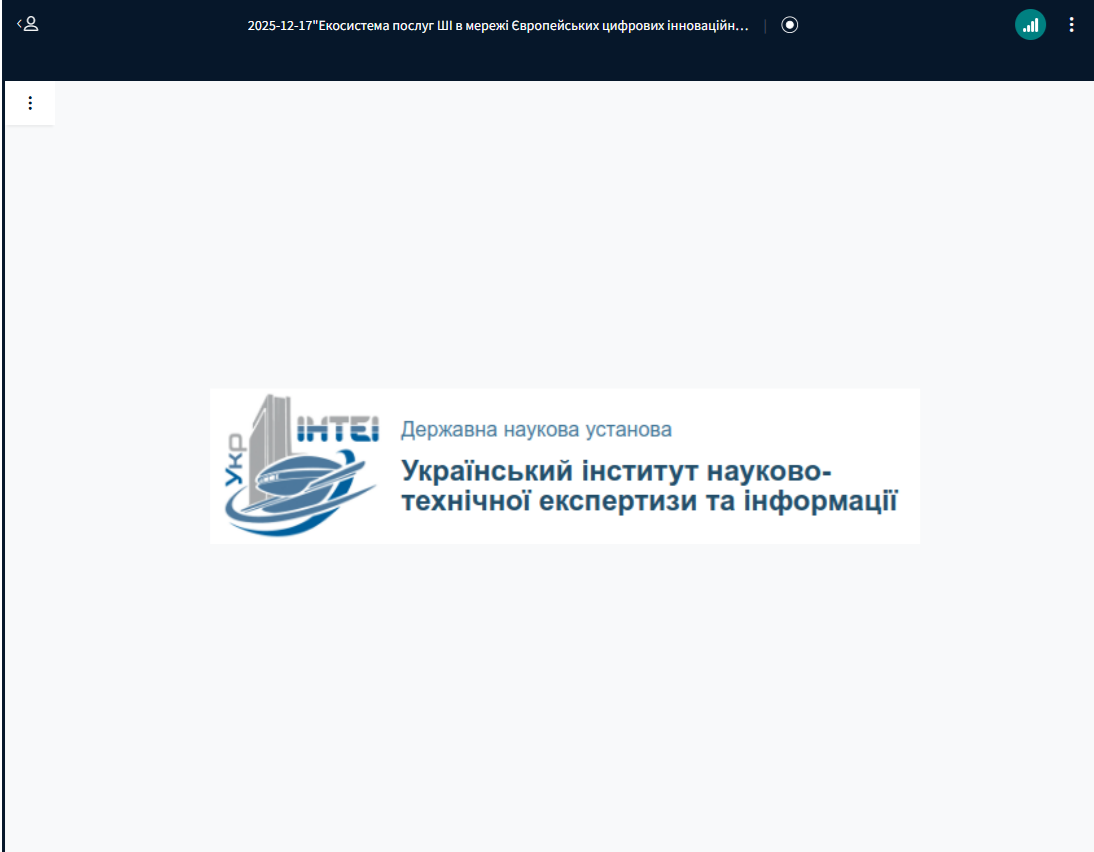Click the truncated ellipsis ending the session title
1094x852 pixels.
742,26
